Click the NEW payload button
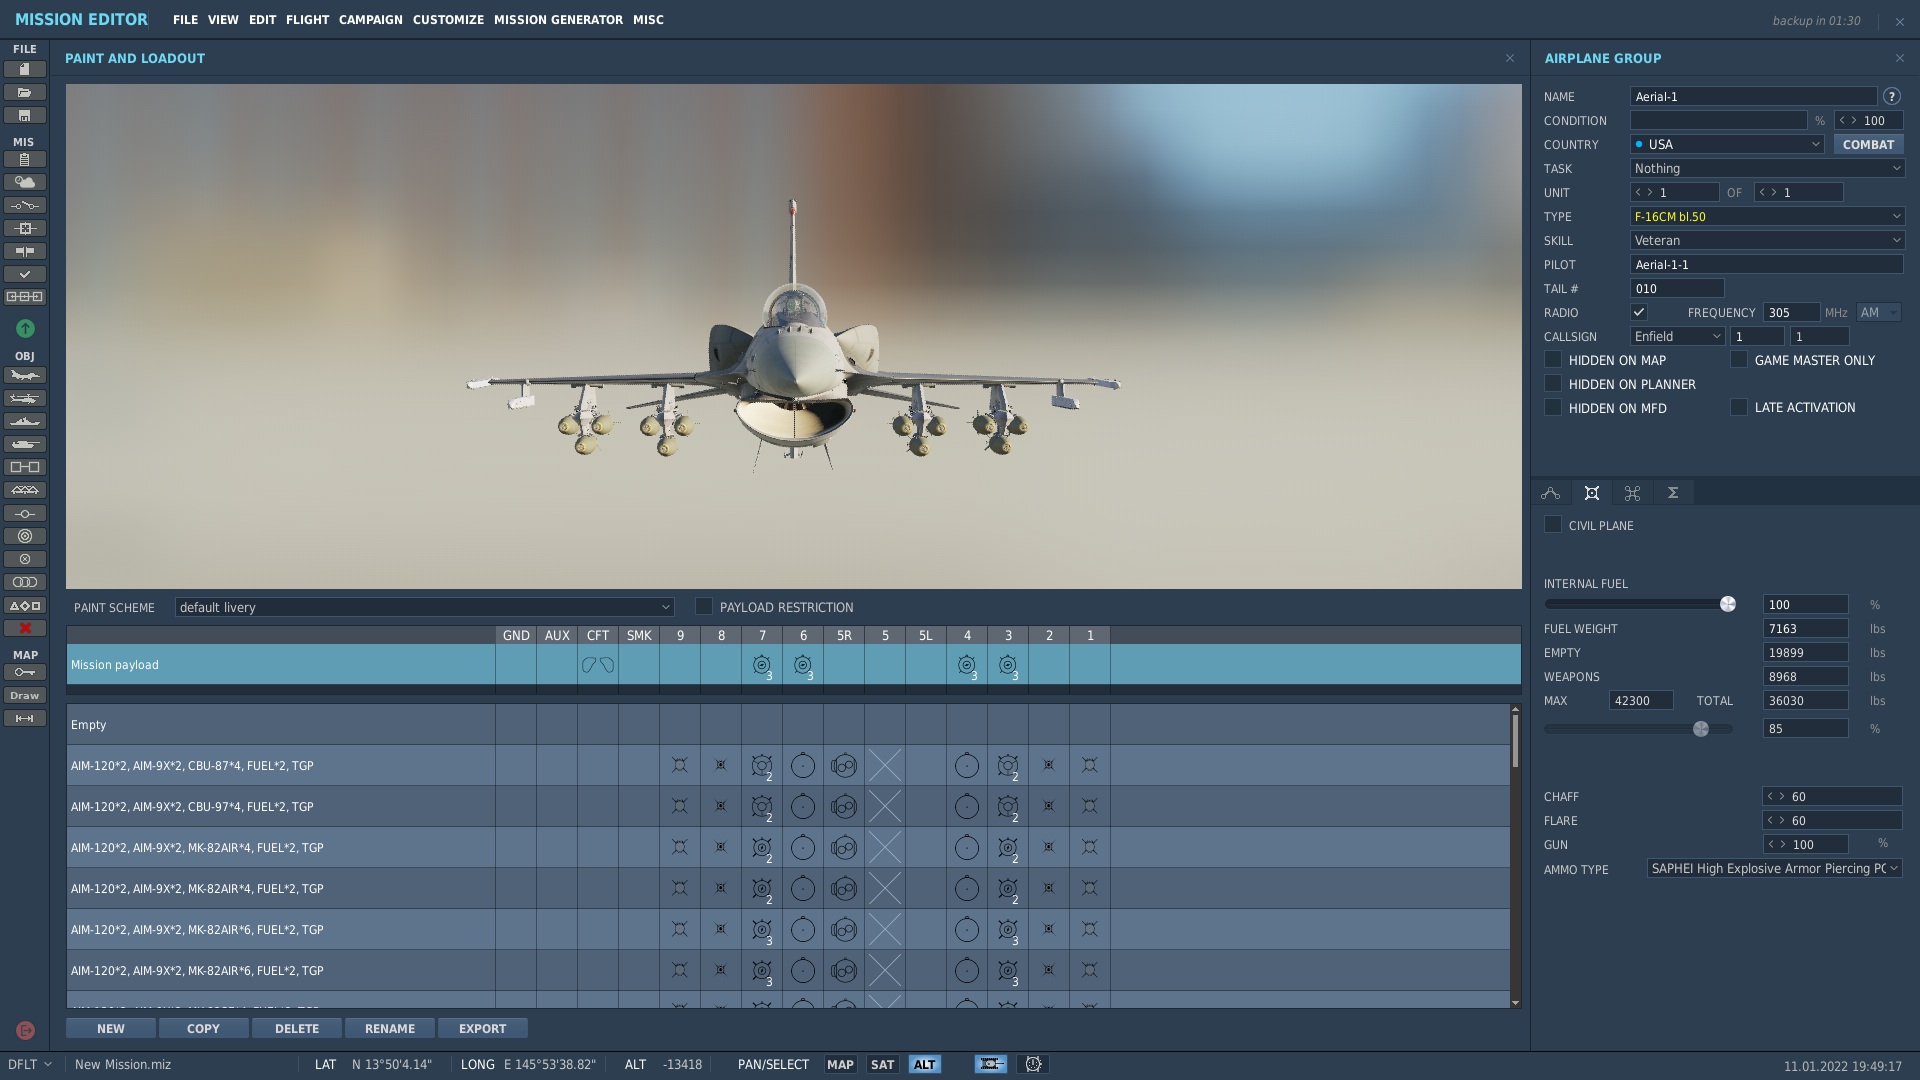The height and width of the screenshot is (1080, 1920). coord(111,1028)
